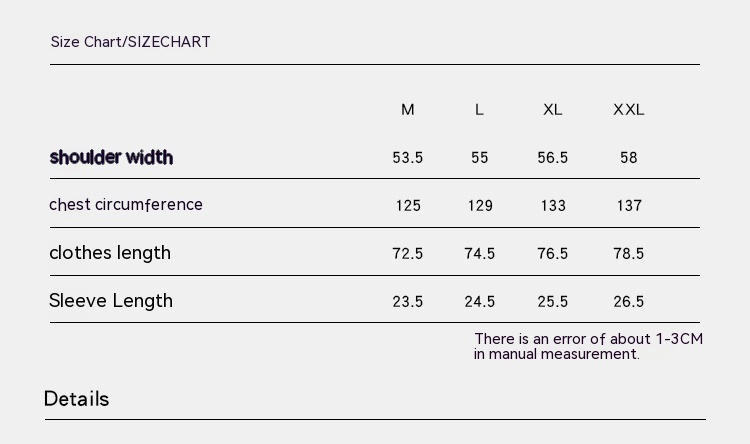Click the manual measurement error note
The height and width of the screenshot is (444, 750).
click(x=588, y=346)
